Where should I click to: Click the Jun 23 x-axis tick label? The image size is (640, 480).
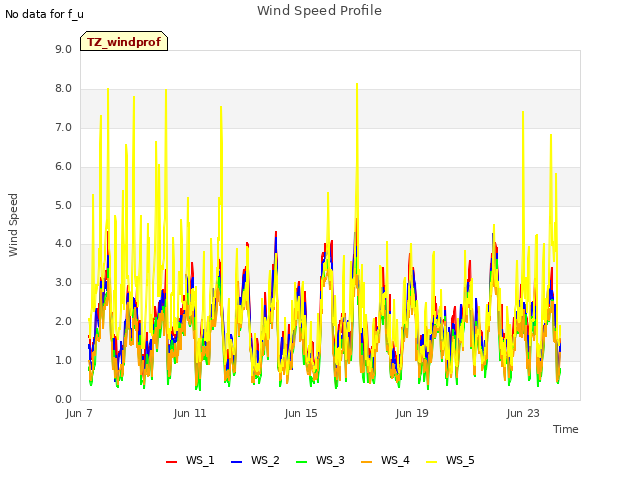coord(523,413)
